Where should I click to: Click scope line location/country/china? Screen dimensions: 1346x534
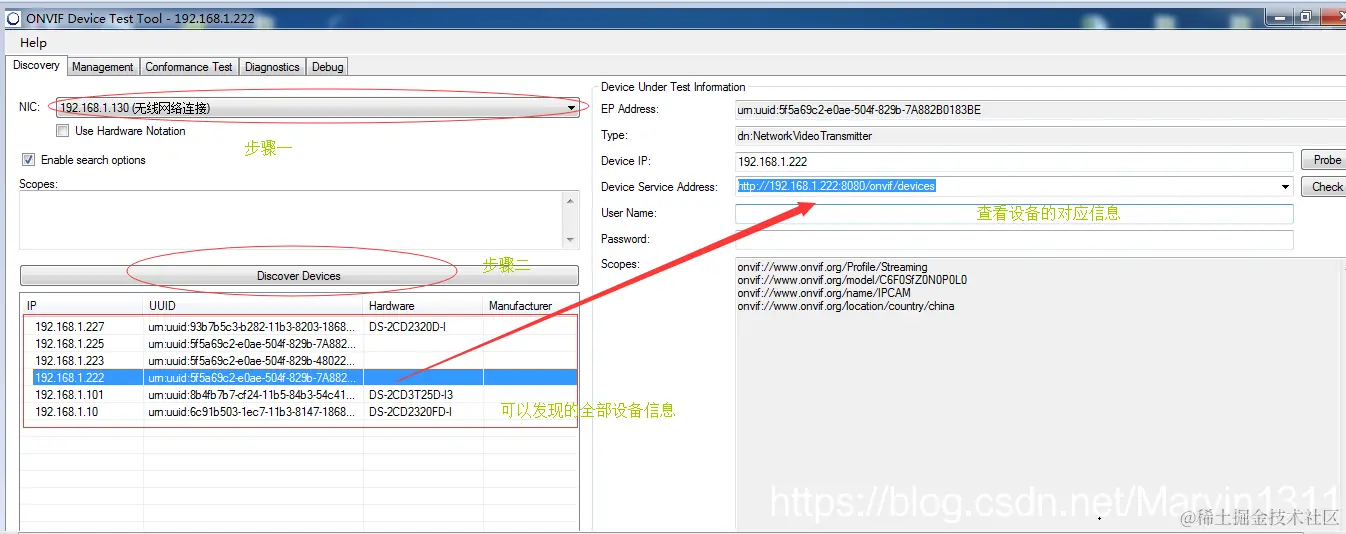(846, 306)
